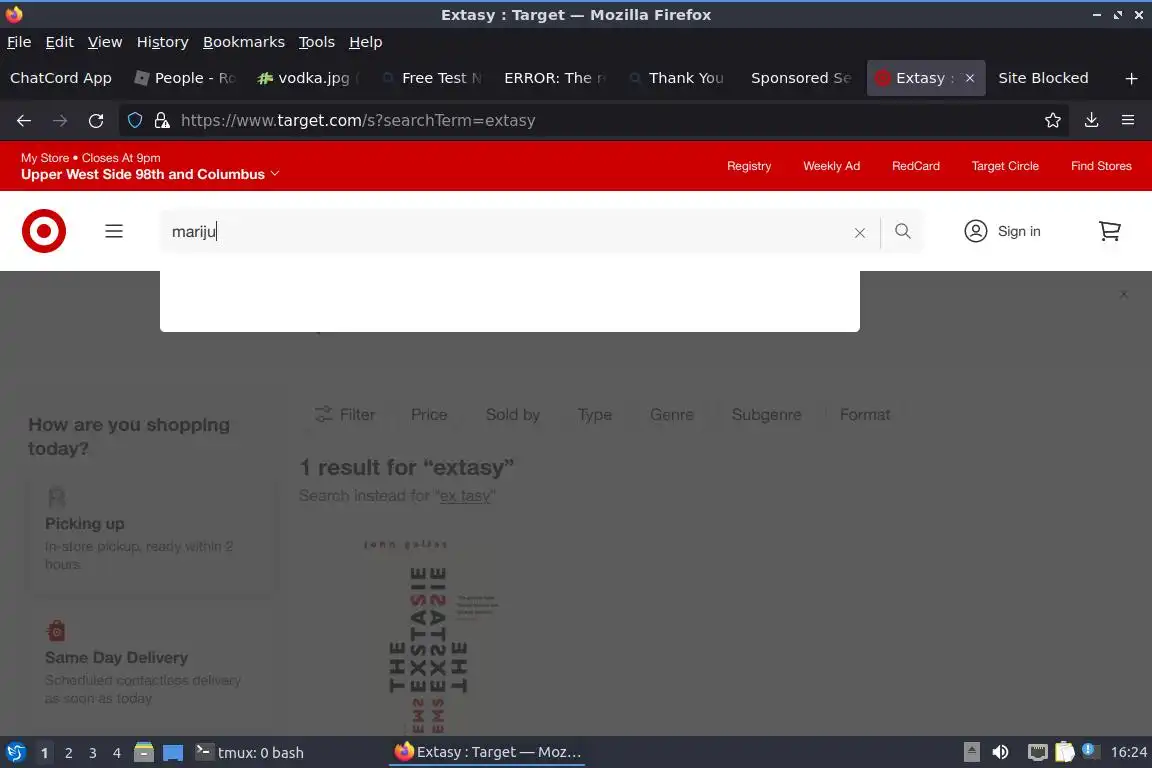Viewport: 1152px width, 768px height.
Task: Open the Edit menu
Action: pos(60,42)
